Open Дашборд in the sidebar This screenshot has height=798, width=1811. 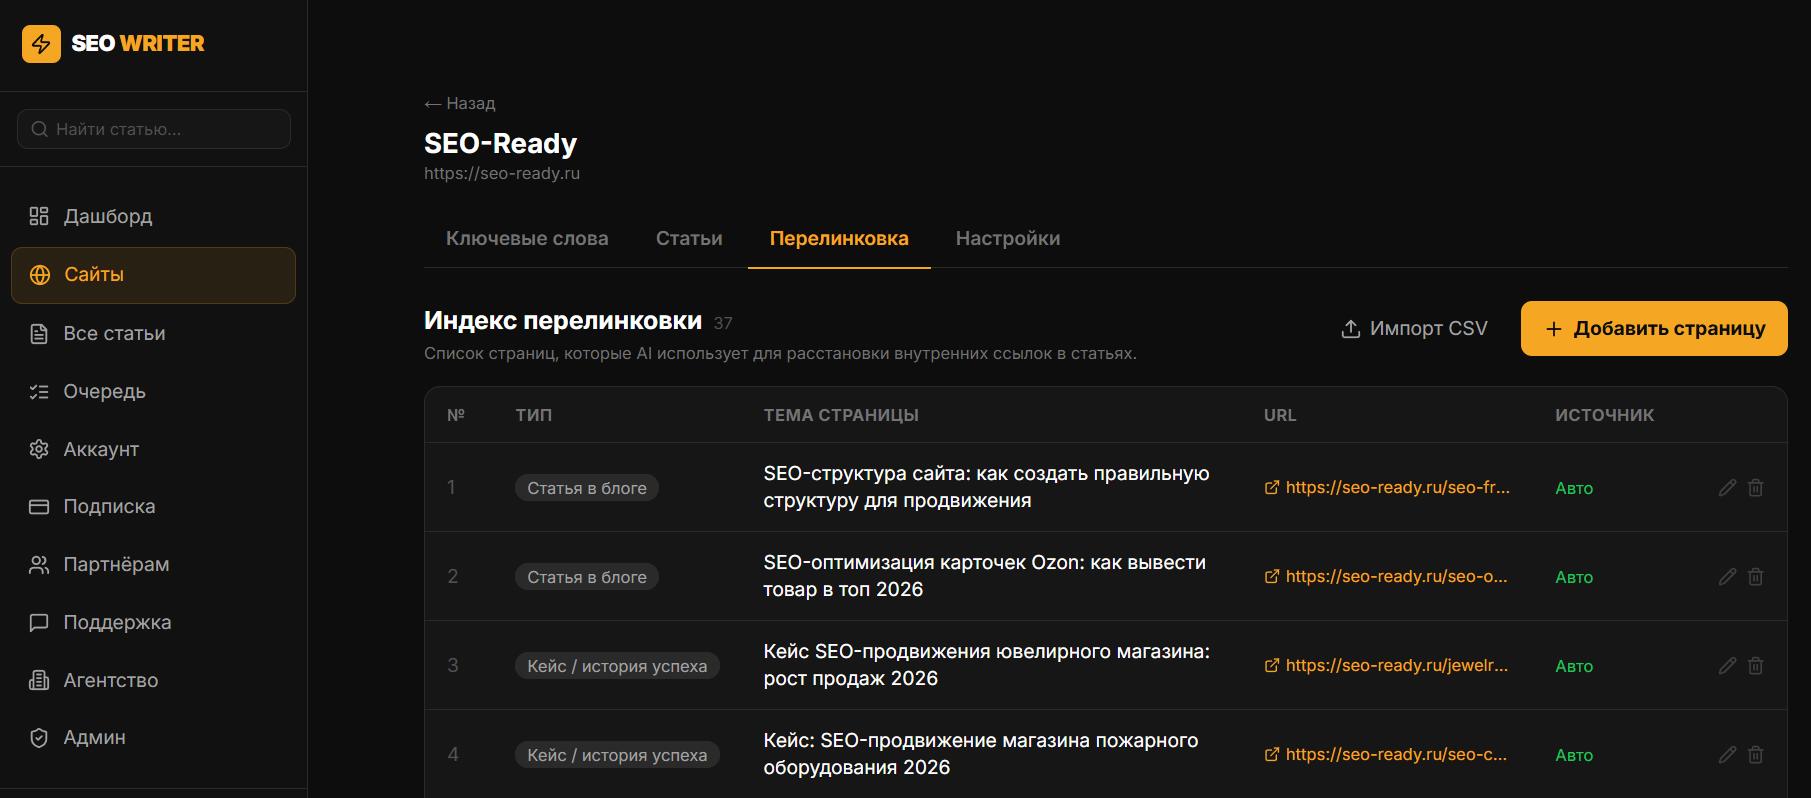(153, 216)
